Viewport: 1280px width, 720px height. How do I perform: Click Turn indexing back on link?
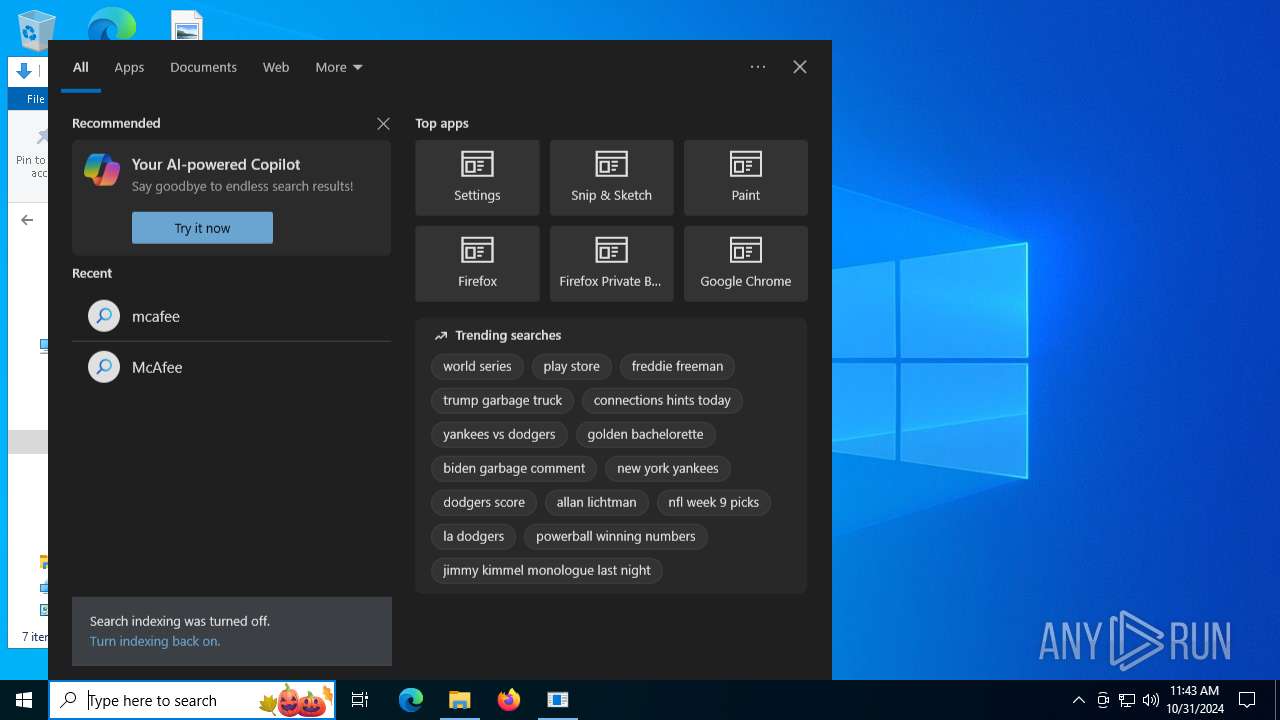coord(155,641)
